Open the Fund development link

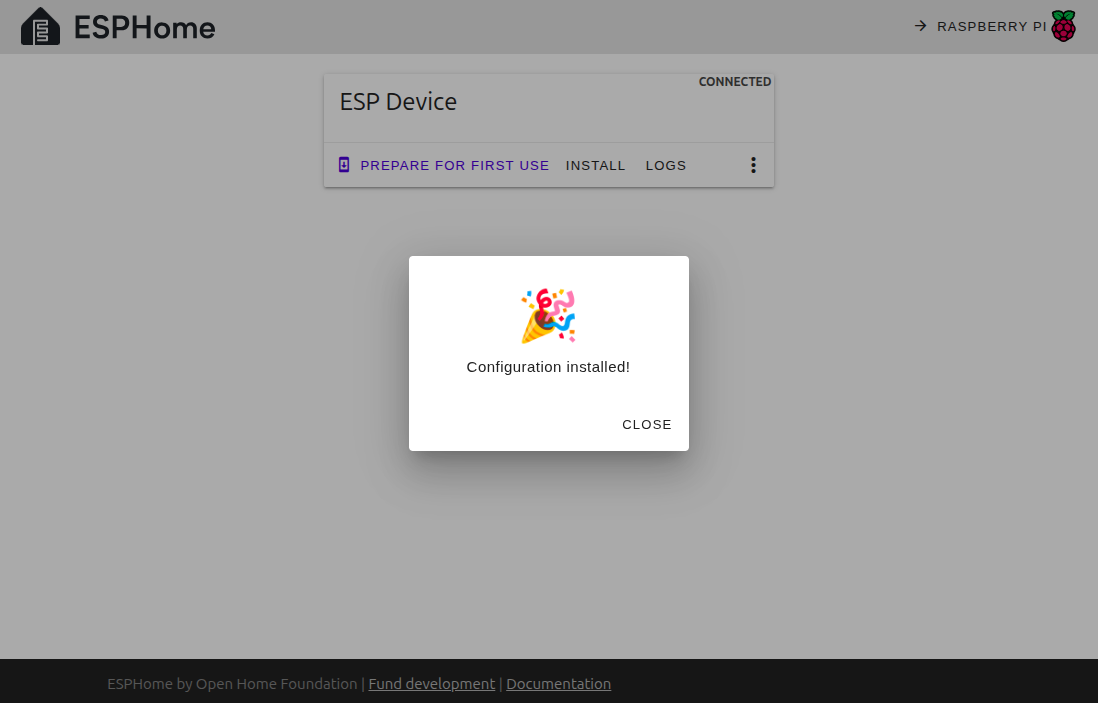tap(431, 683)
